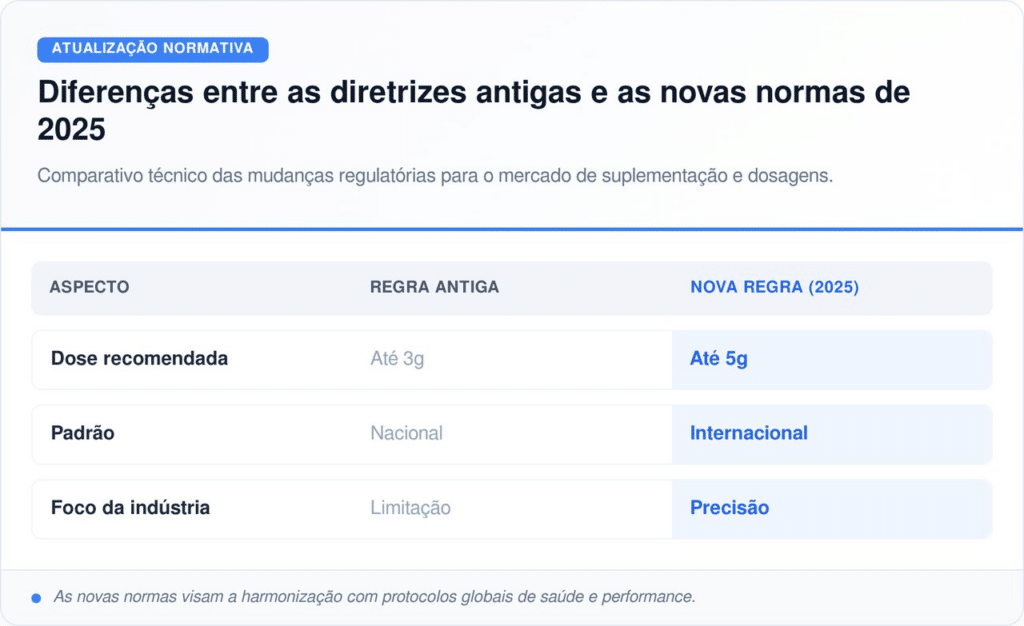Select the Foco da indústria row label

click(x=130, y=508)
